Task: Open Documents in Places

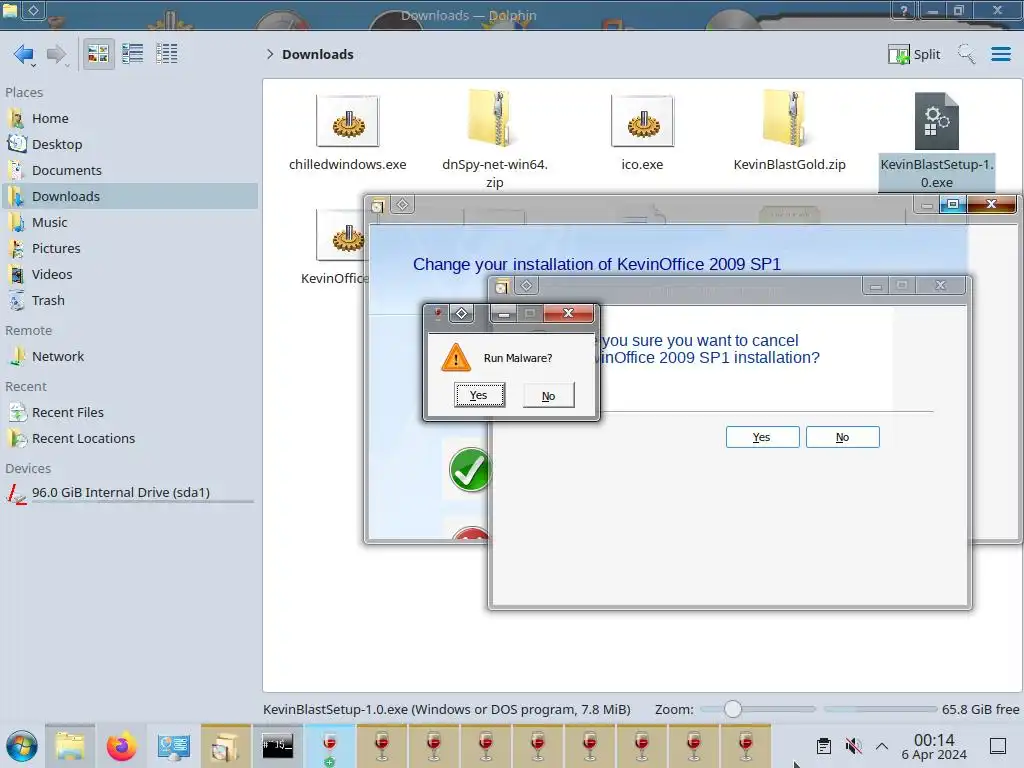Action: [x=130, y=170]
